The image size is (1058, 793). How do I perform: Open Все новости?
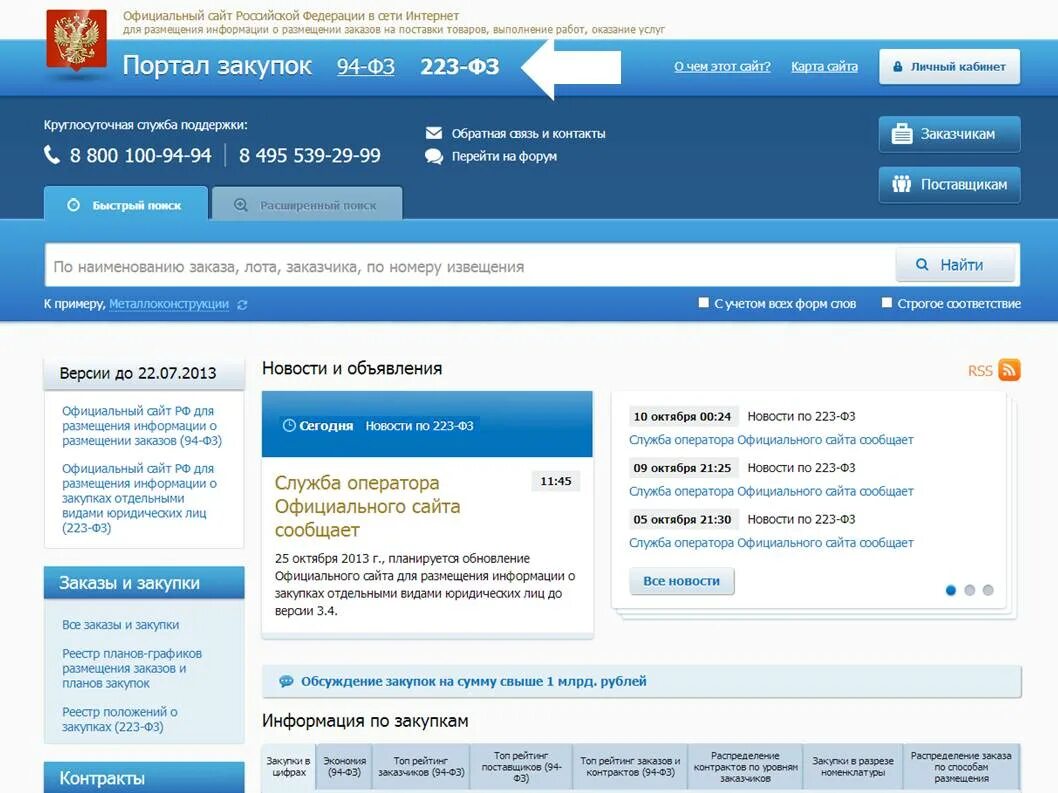(681, 581)
